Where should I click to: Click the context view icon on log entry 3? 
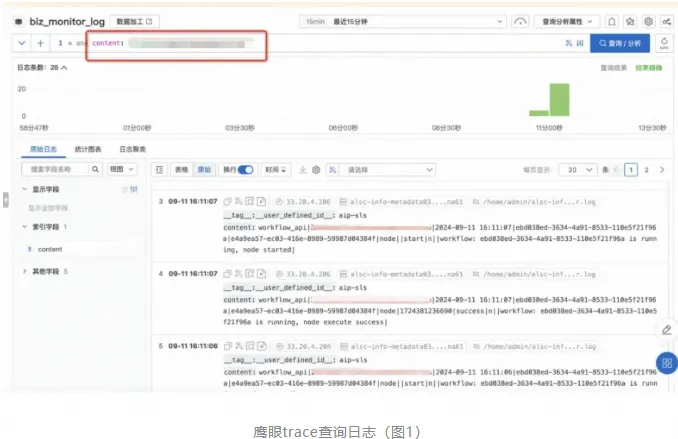tap(250, 202)
